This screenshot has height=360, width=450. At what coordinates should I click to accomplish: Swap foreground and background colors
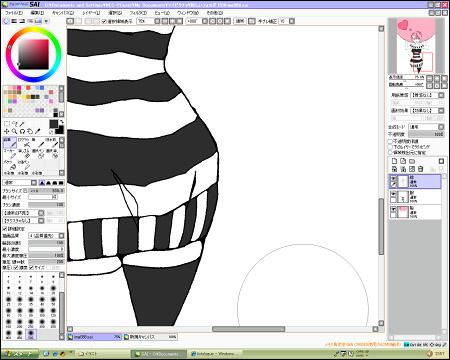62,122
